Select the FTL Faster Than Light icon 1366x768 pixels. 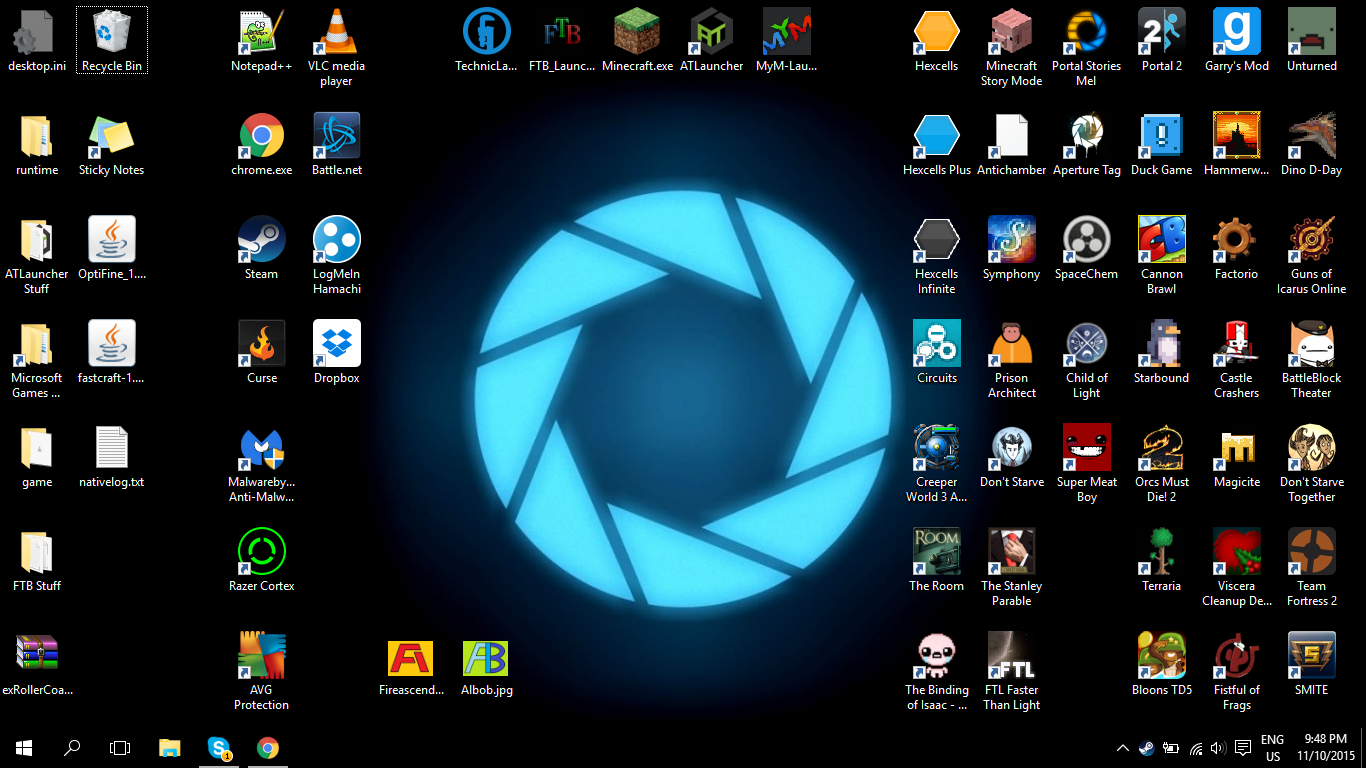(1011, 656)
